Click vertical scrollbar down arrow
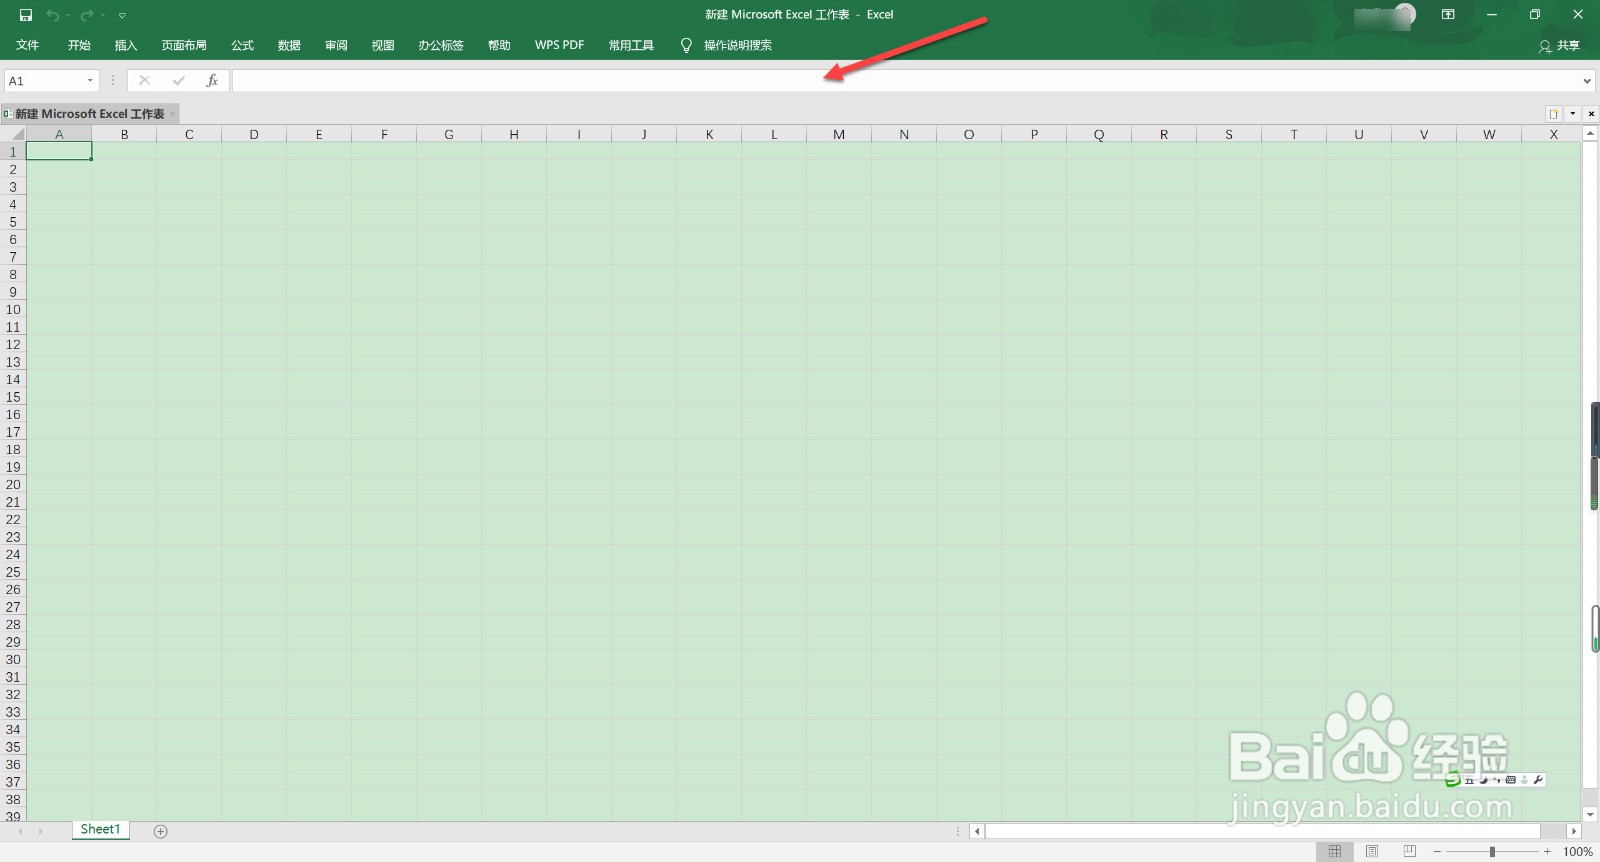This screenshot has height=862, width=1600. (1591, 815)
